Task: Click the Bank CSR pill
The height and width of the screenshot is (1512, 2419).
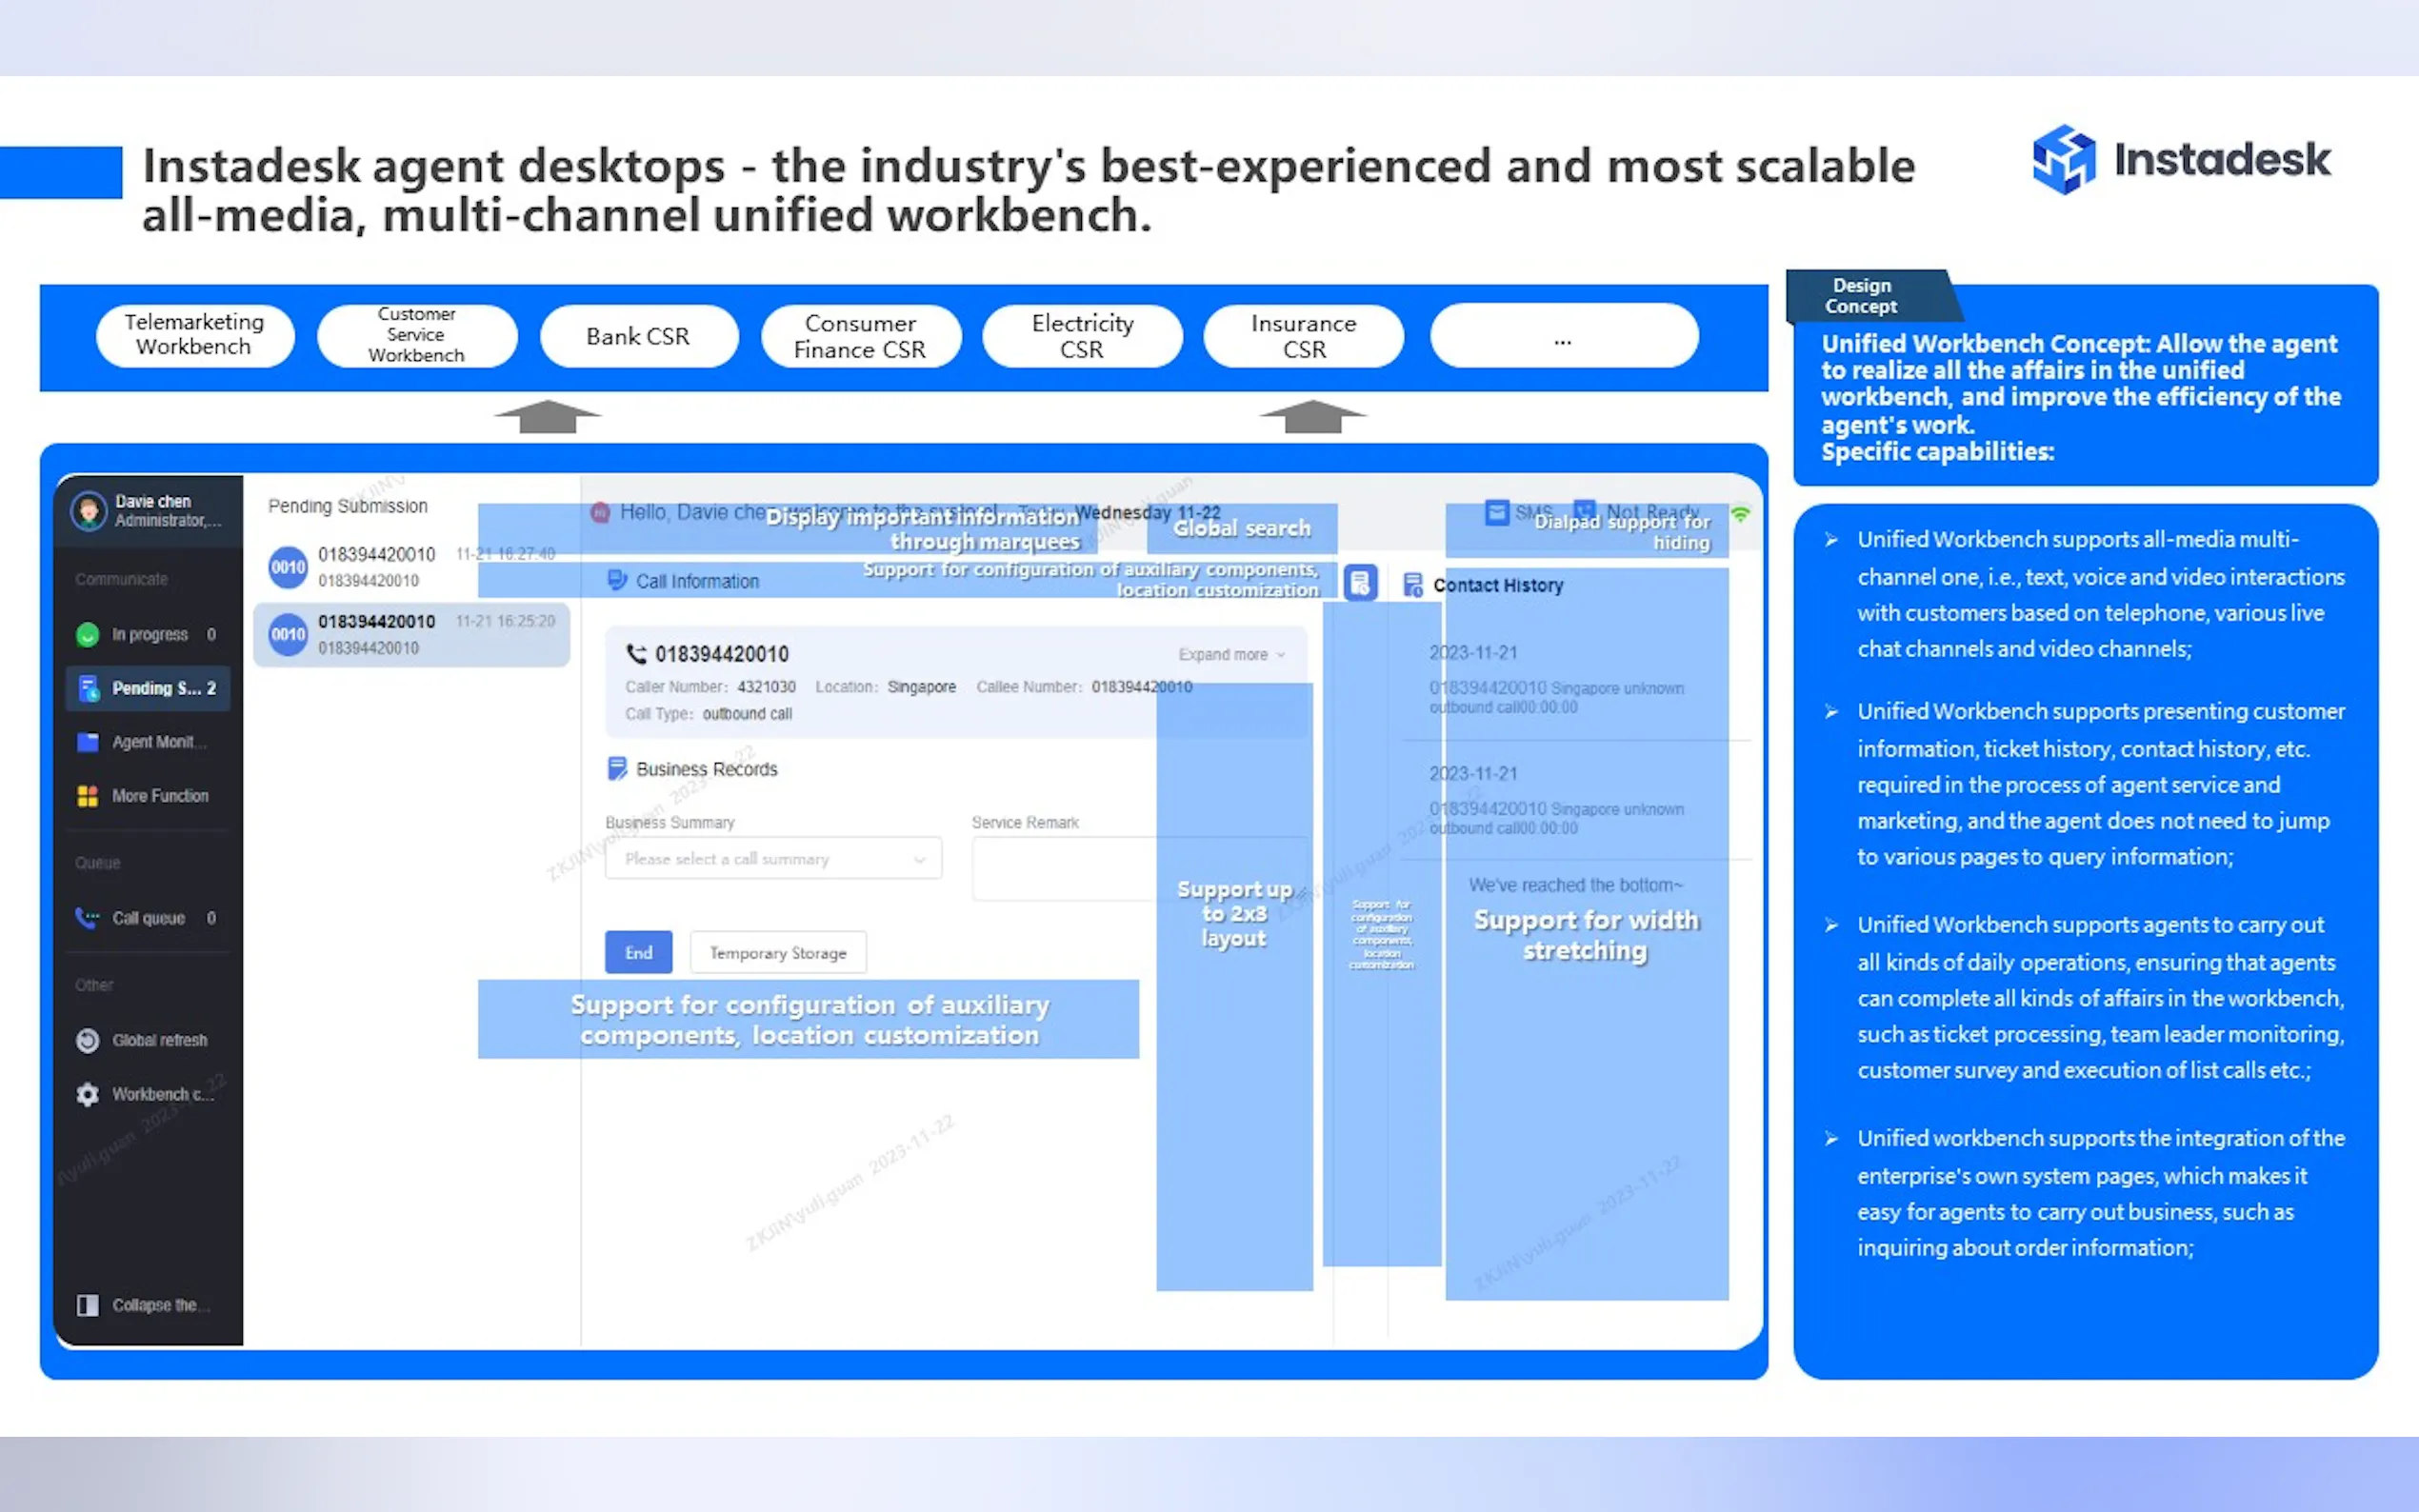Action: (x=638, y=335)
